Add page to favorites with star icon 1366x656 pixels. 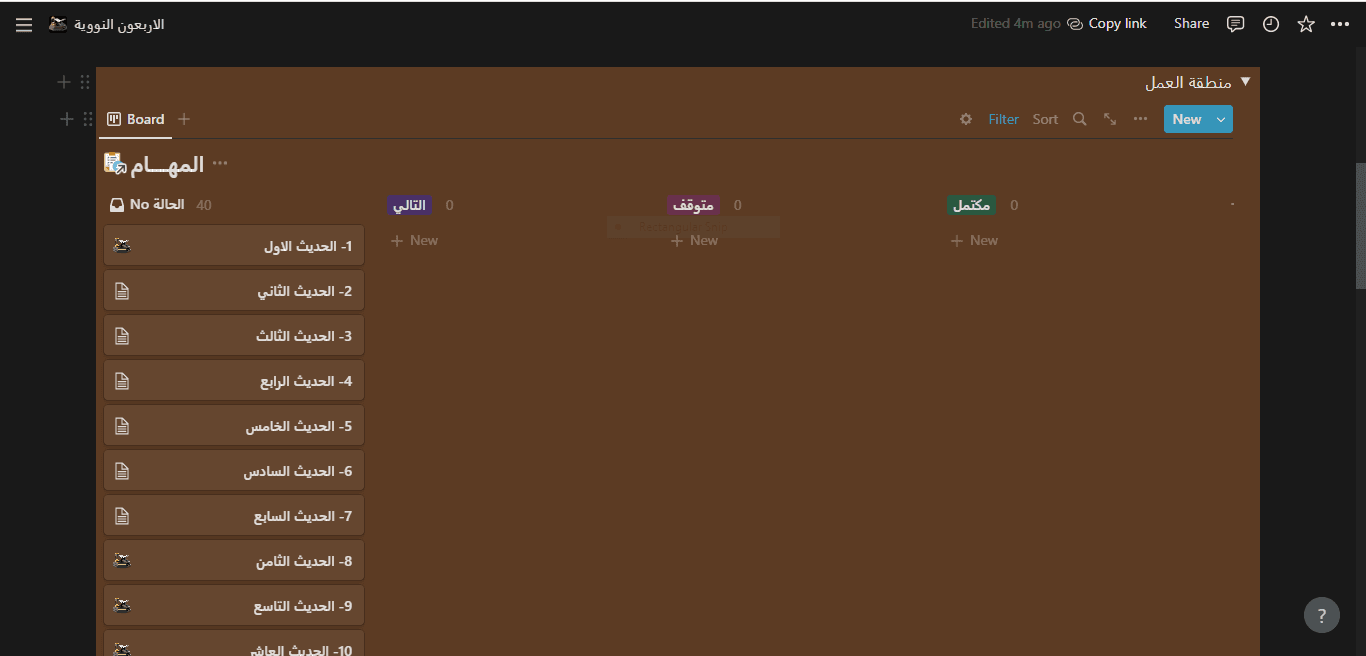coord(1306,24)
